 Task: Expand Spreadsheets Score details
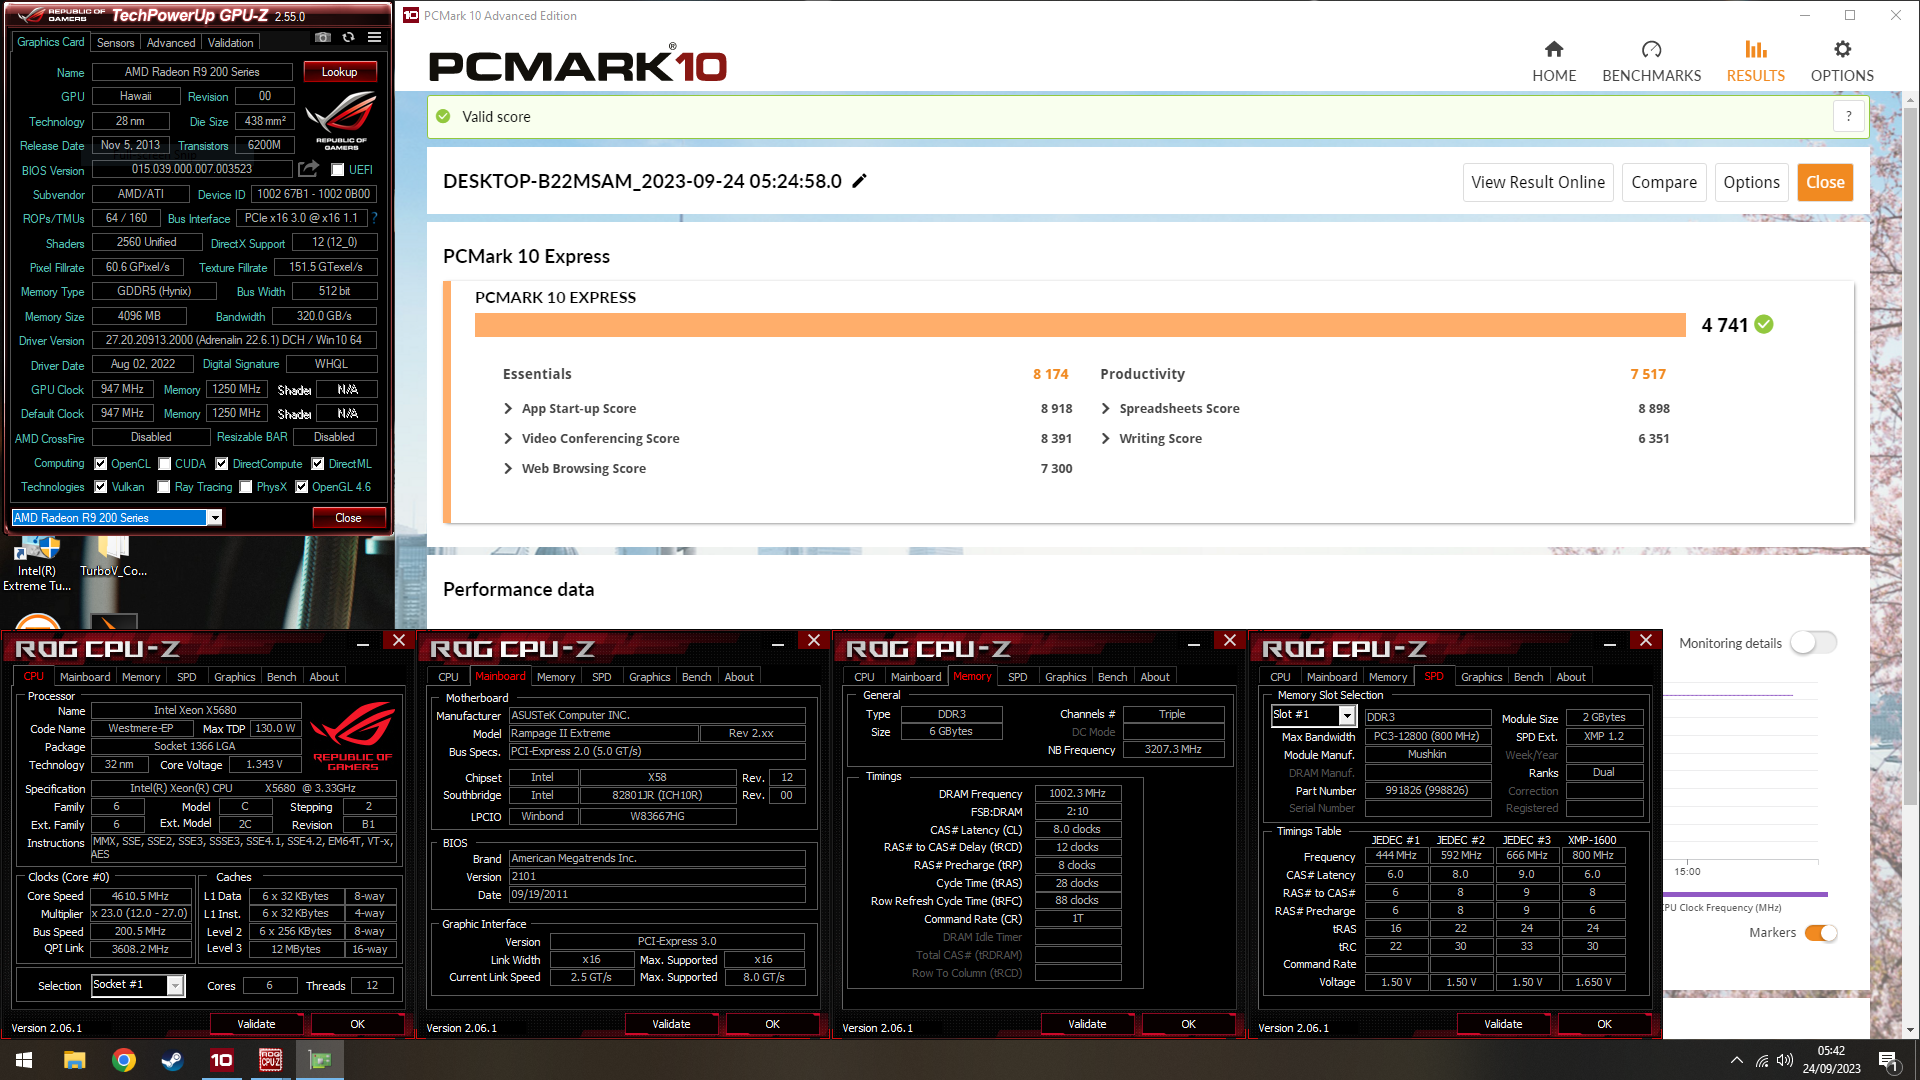pos(1105,408)
